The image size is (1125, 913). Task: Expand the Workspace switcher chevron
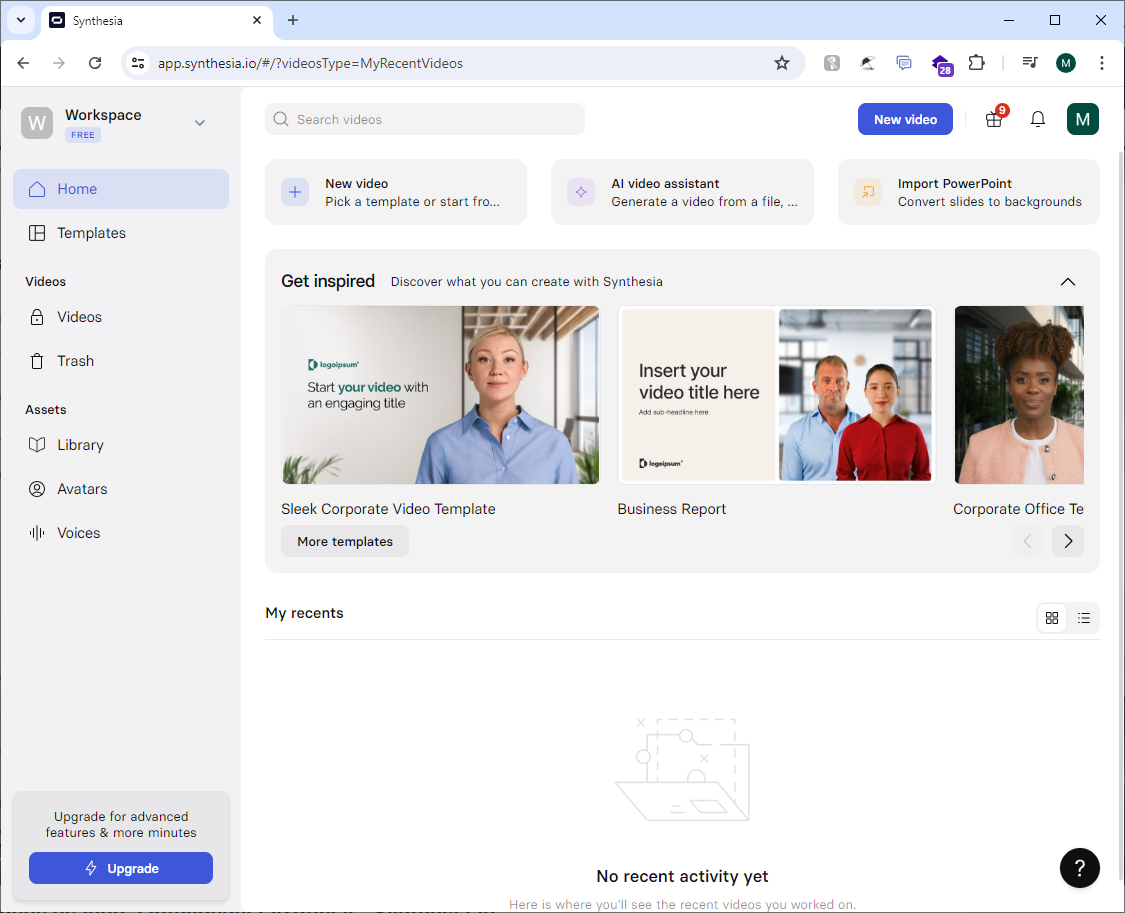click(x=200, y=123)
